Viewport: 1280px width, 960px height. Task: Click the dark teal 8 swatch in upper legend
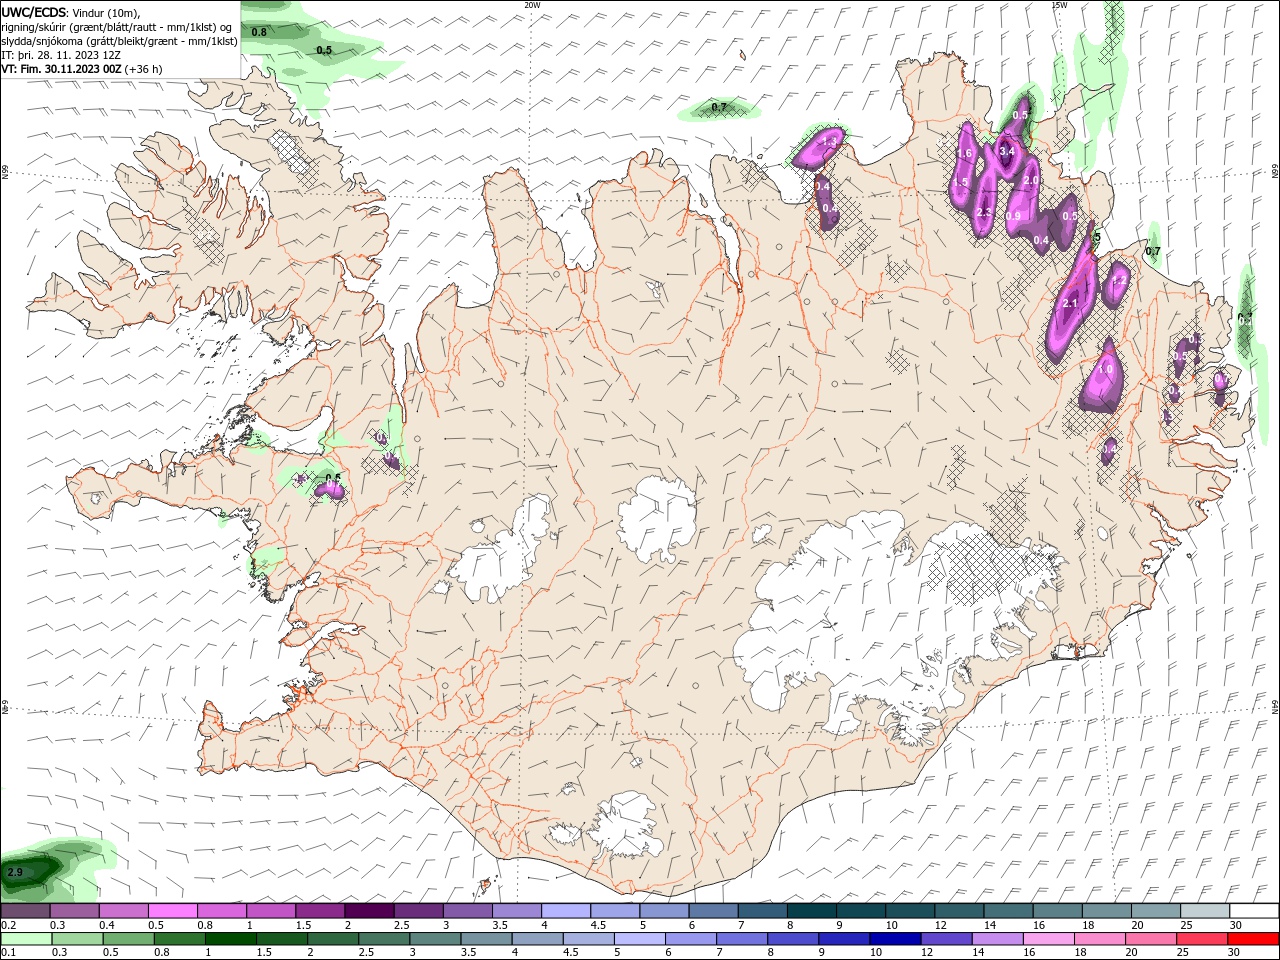coord(811,911)
